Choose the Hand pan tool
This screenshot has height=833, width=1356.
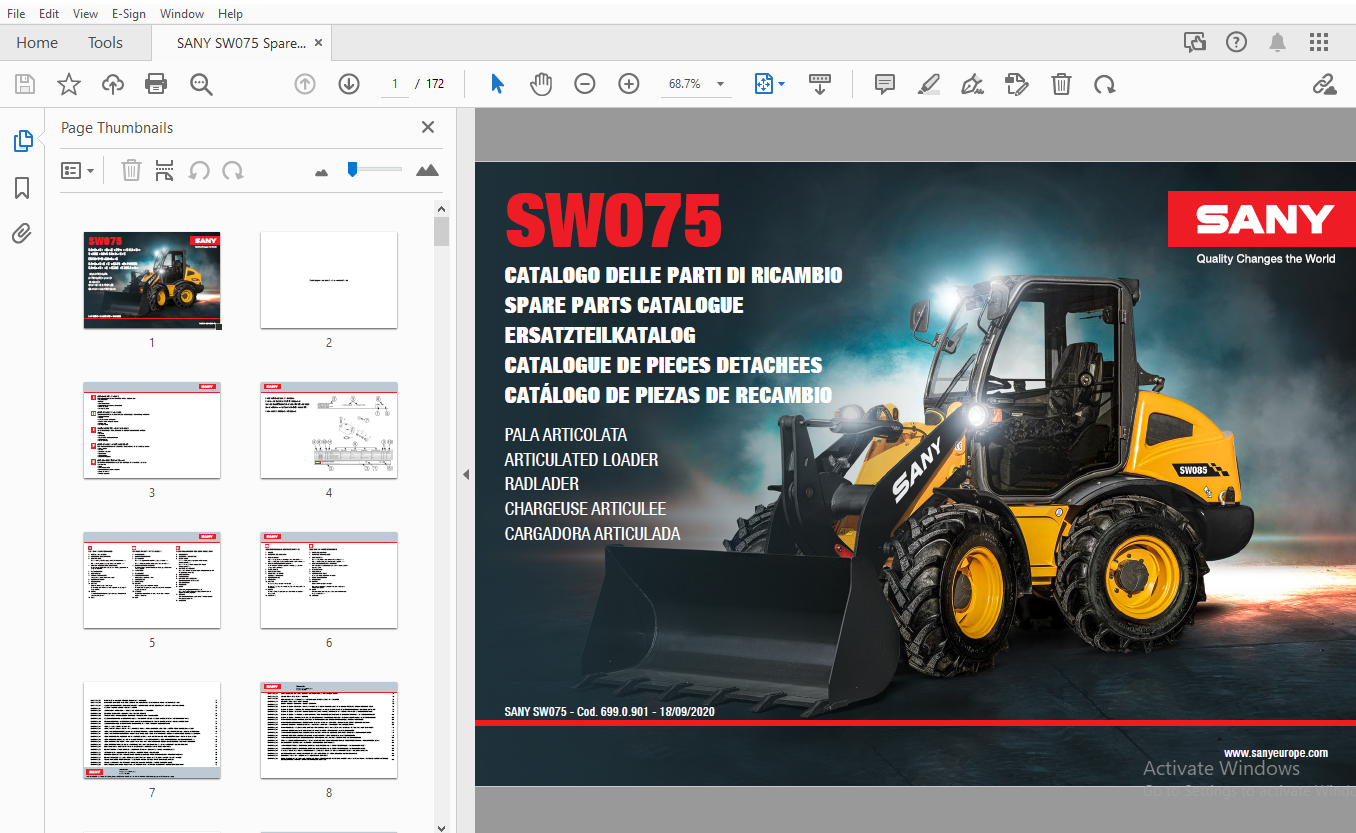point(541,84)
